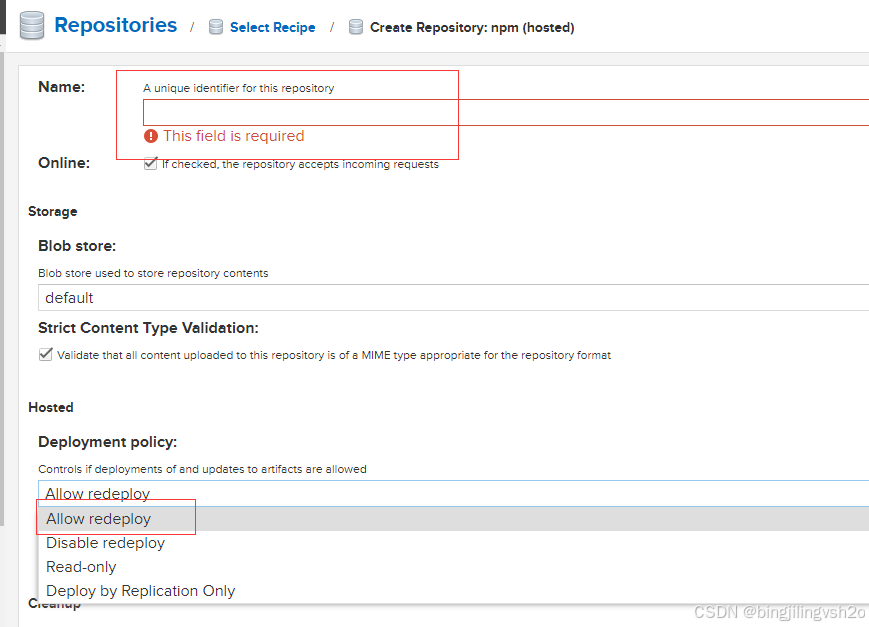The image size is (869, 627).
Task: Open the Deployment policy combo box
Action: [x=453, y=493]
